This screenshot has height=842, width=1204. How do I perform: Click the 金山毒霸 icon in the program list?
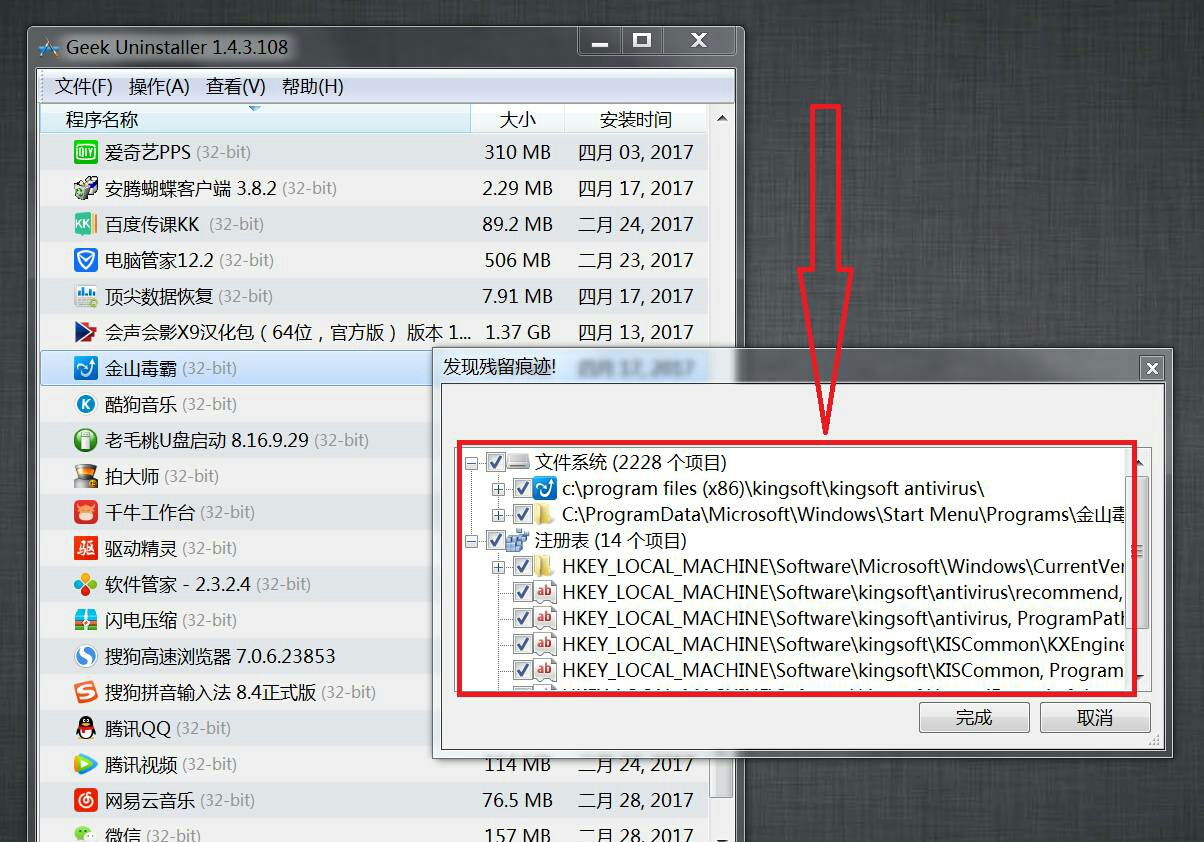[x=86, y=368]
